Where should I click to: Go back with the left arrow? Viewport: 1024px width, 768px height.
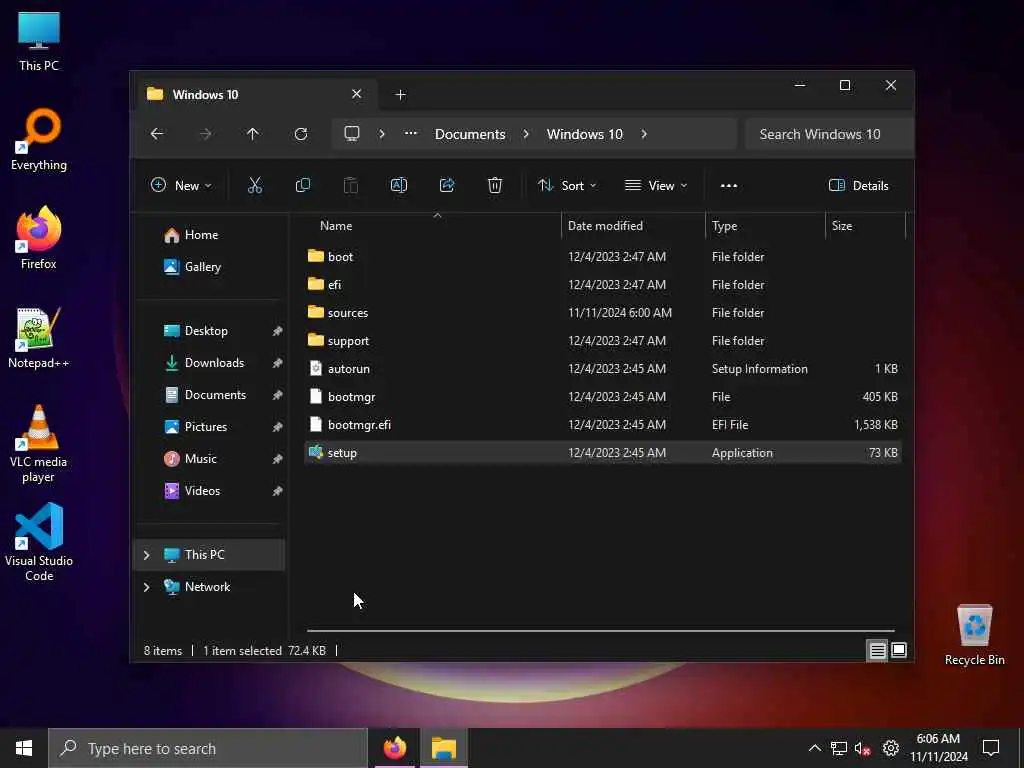click(x=157, y=134)
